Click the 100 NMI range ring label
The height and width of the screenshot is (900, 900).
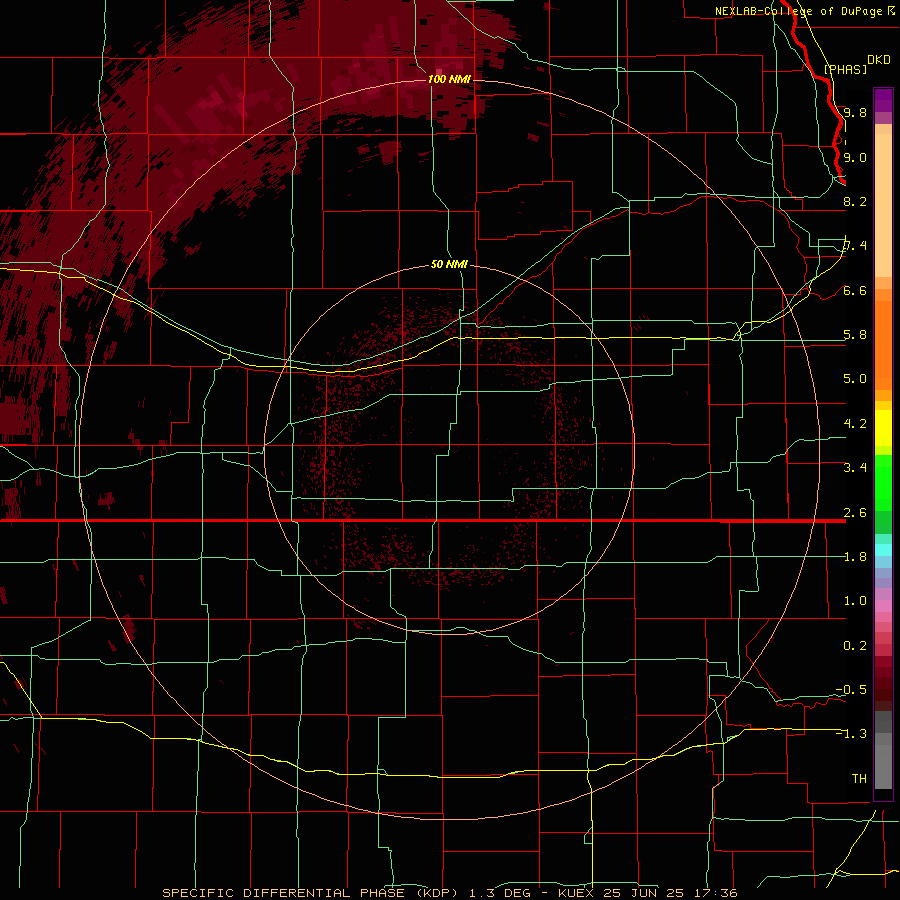coord(449,79)
